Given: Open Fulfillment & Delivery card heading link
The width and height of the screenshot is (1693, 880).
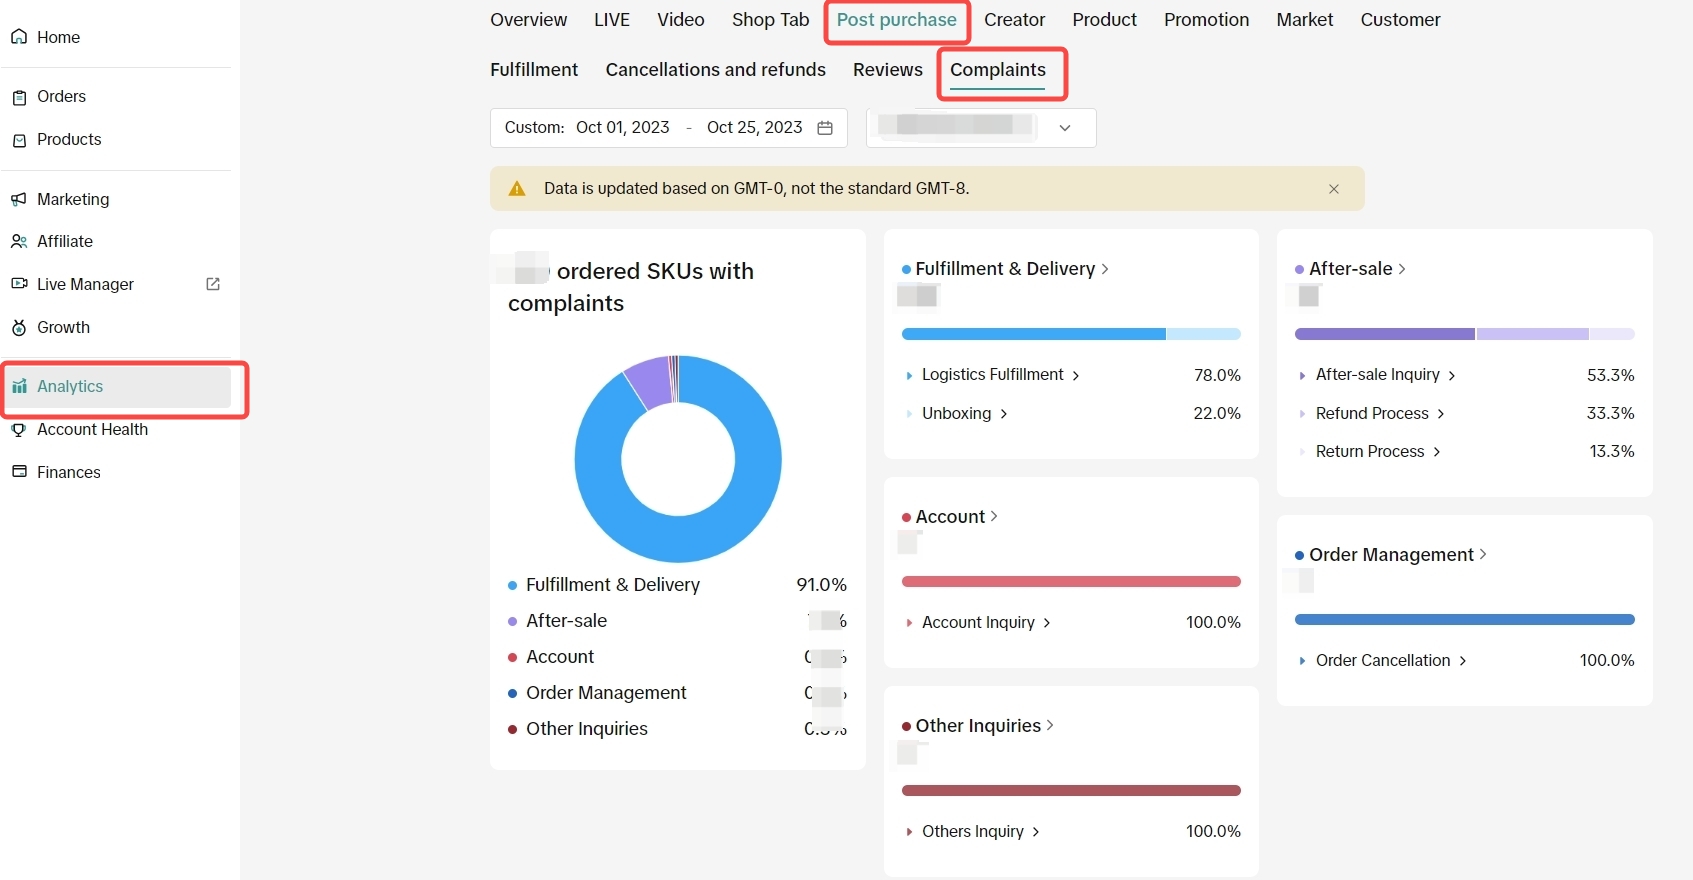Looking at the screenshot, I should point(1011,269).
